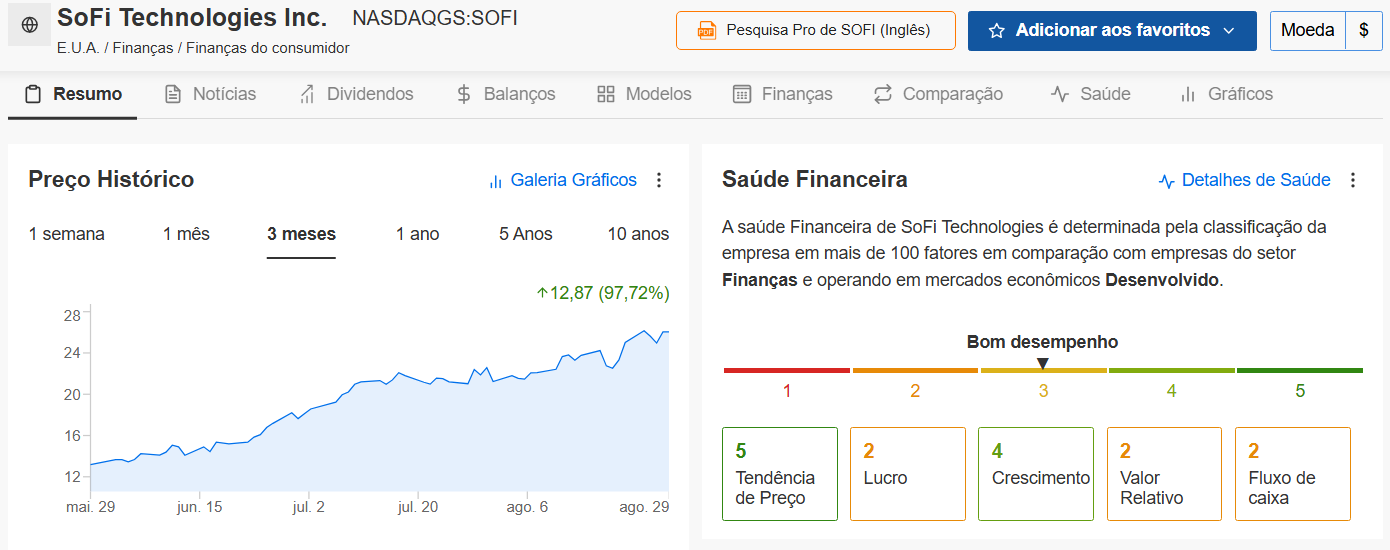The image size is (1390, 550).
Task: Select the 1 ano price range
Action: coord(418,234)
